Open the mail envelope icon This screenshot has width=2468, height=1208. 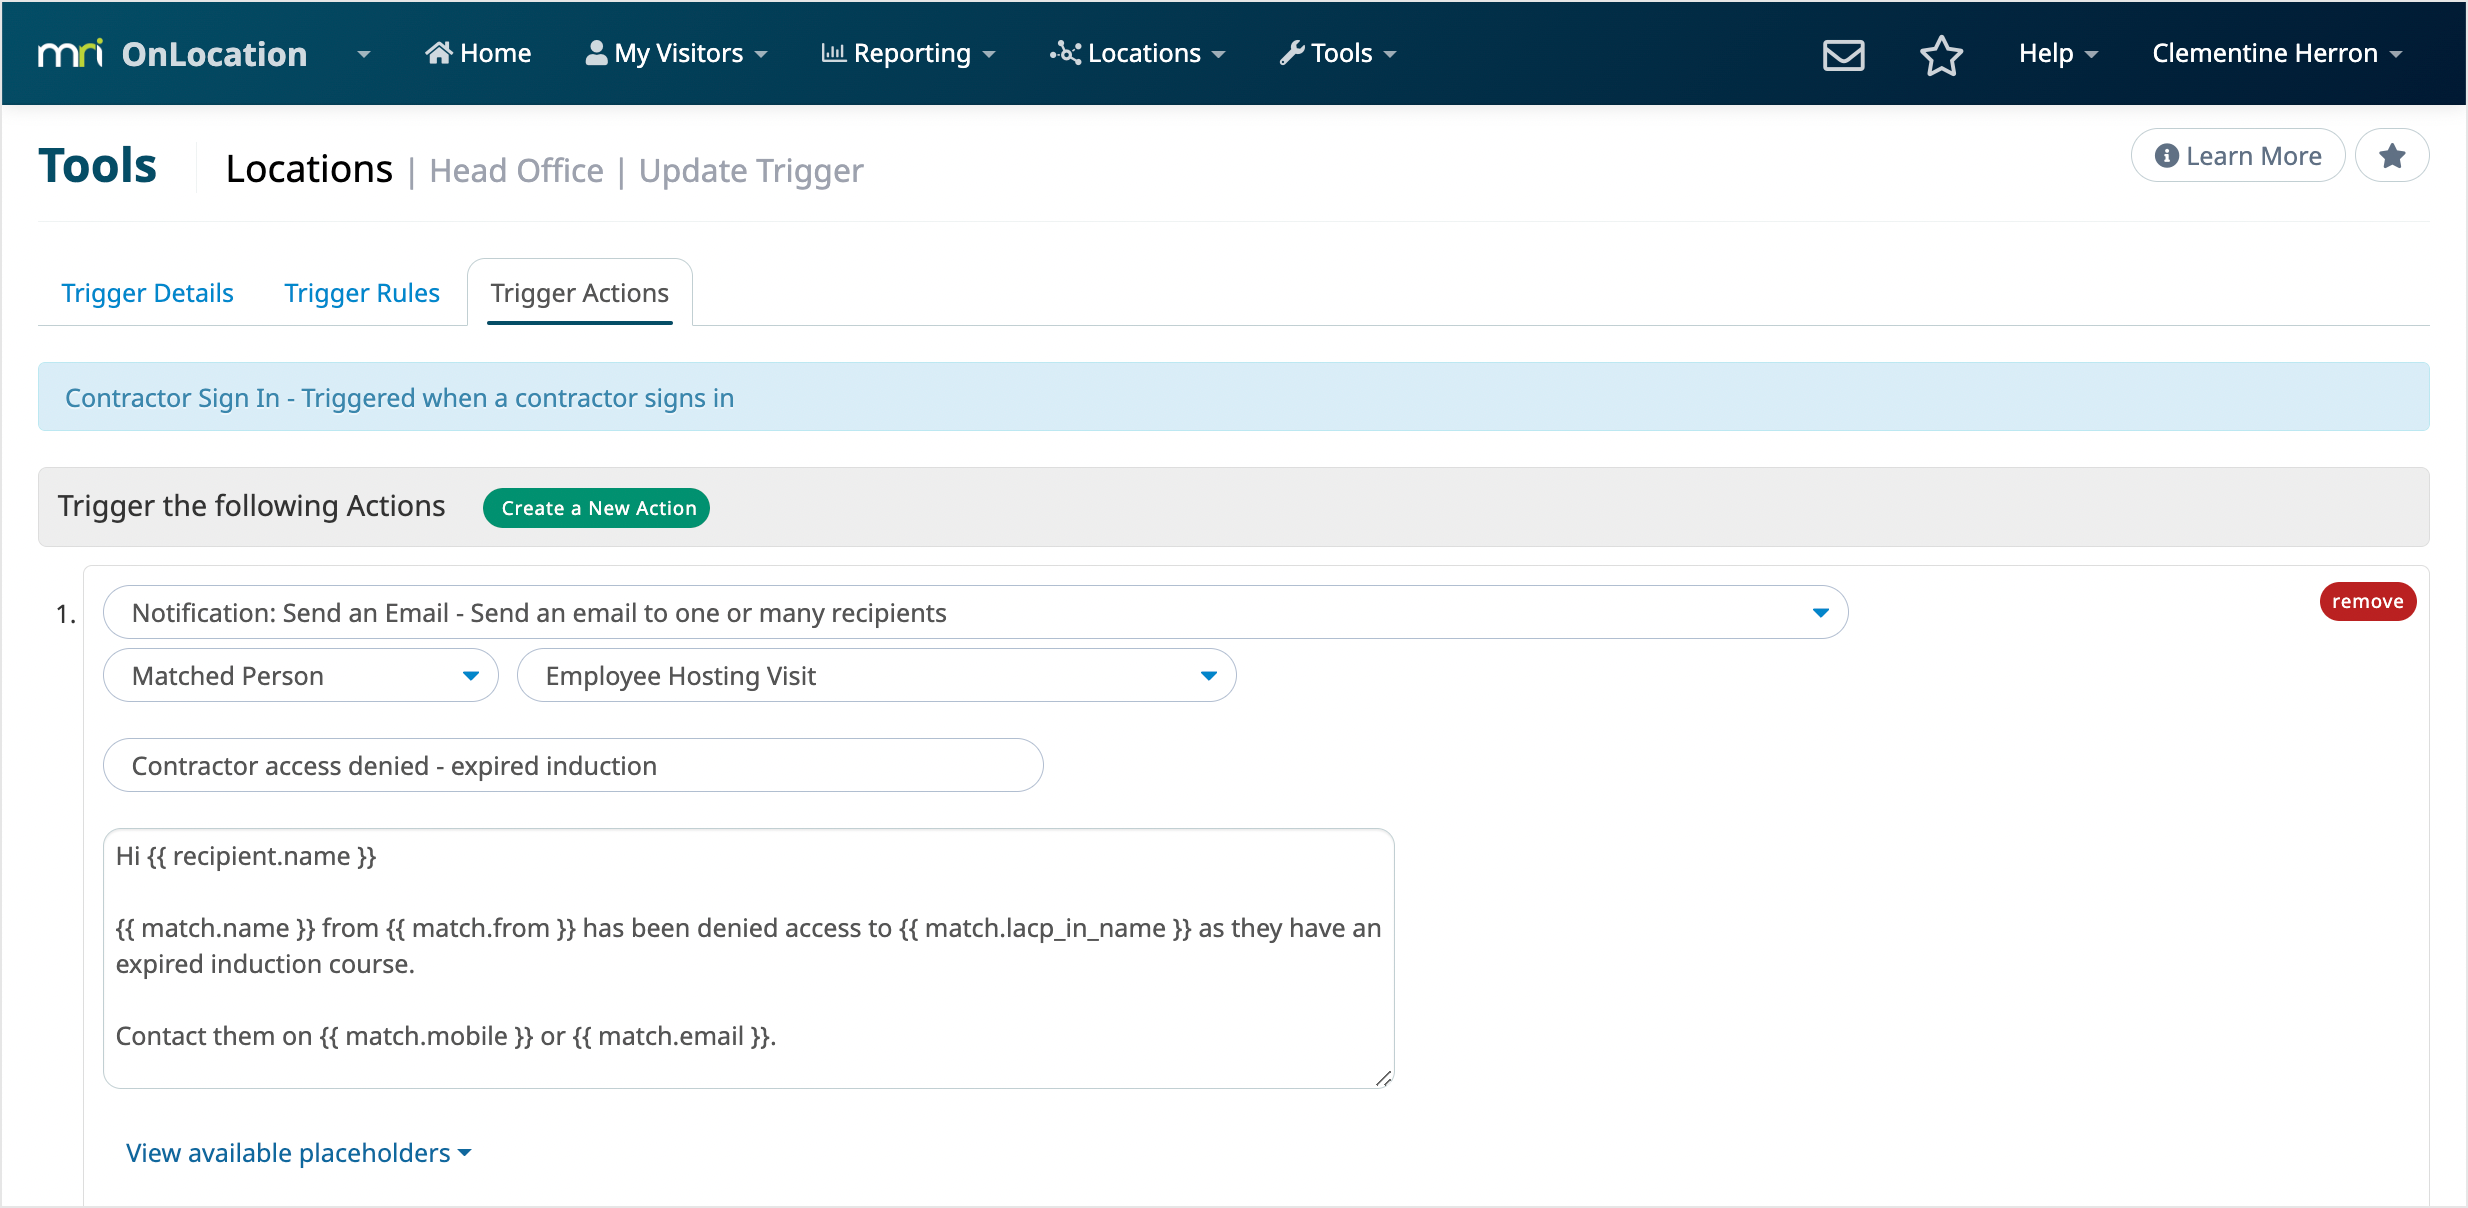(x=1843, y=54)
